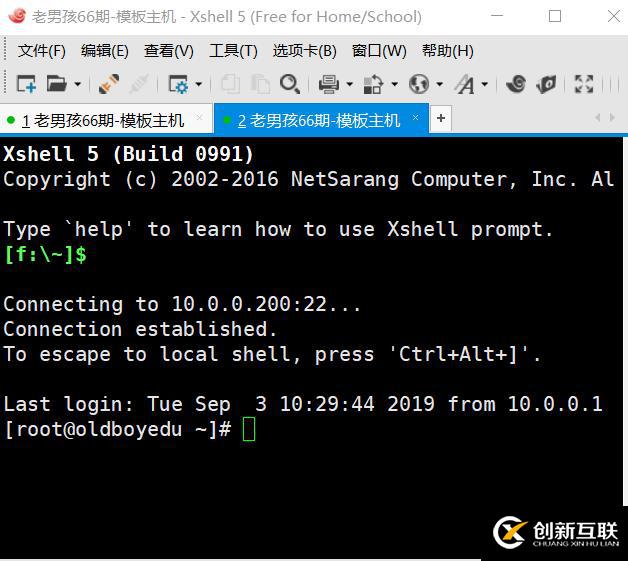Click the Connect plug icon
The height and width of the screenshot is (561, 628).
[109, 84]
